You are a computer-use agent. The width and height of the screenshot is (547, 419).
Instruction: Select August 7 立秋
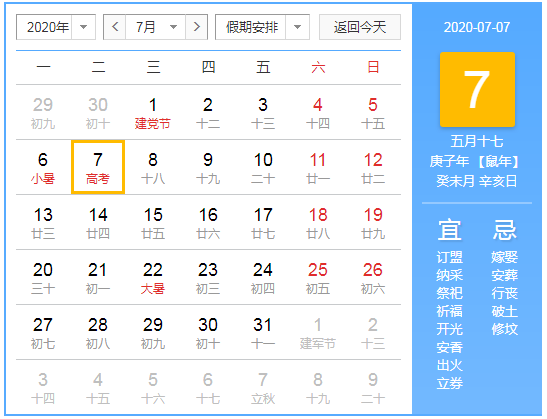tap(263, 388)
